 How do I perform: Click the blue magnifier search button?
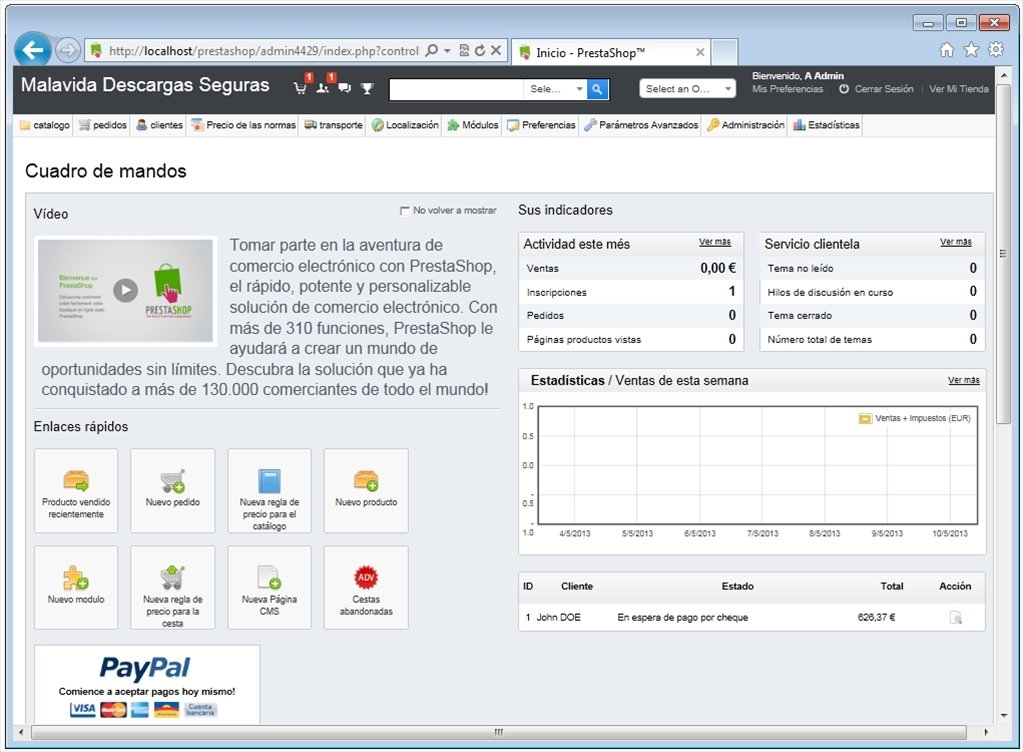coord(597,89)
